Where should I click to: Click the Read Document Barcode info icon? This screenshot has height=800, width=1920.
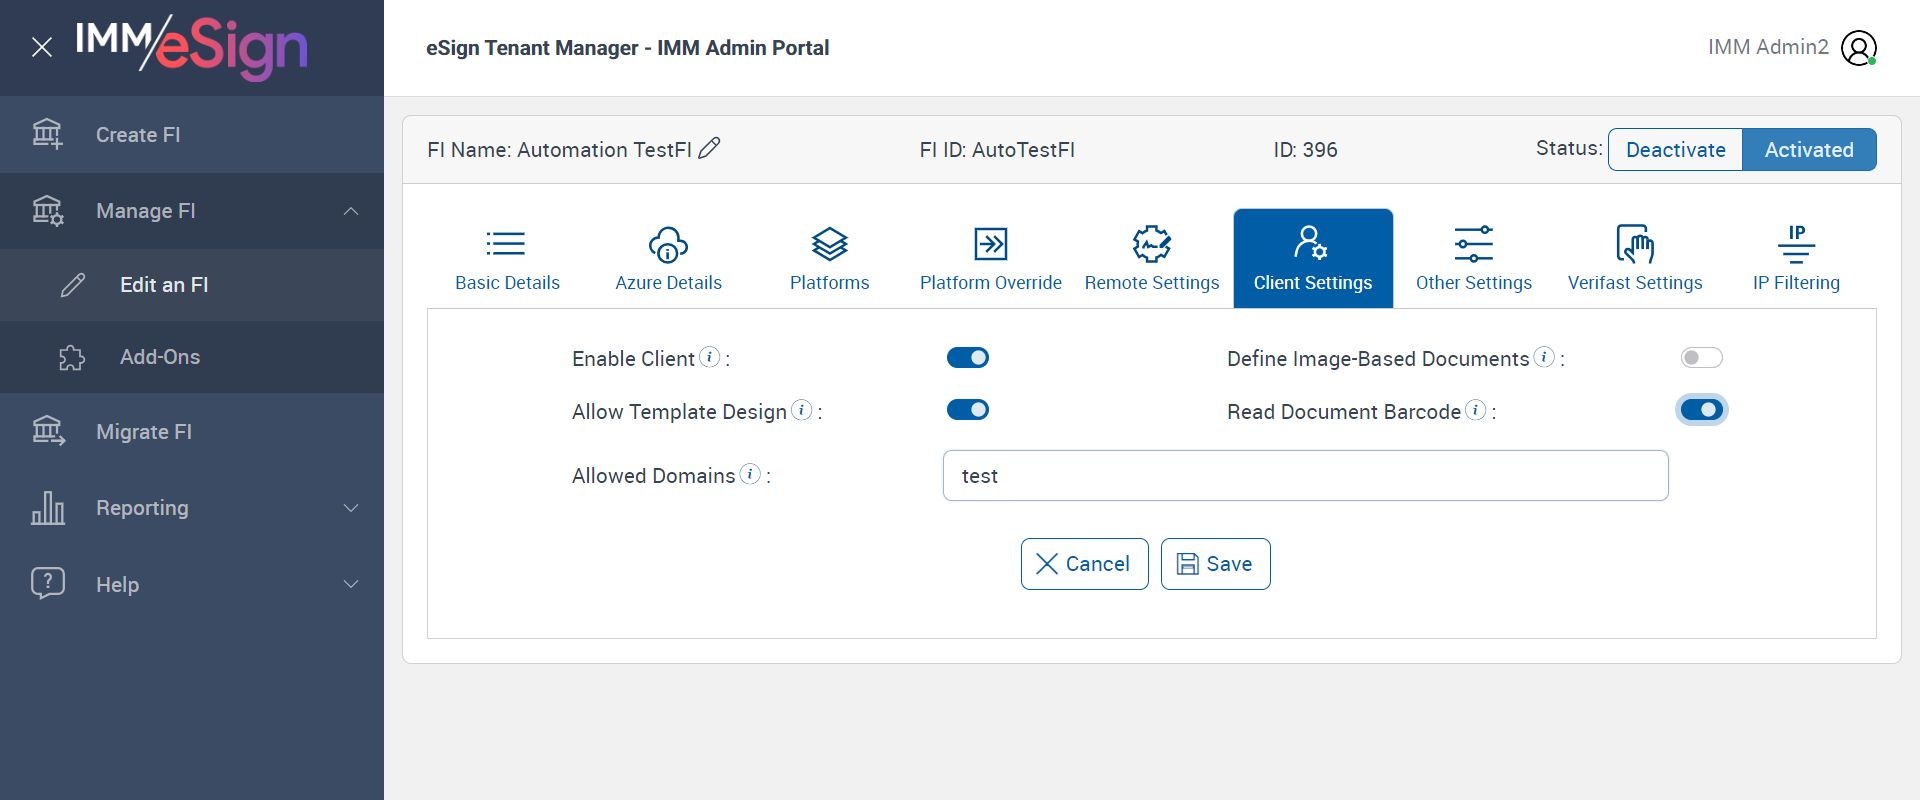point(1475,410)
